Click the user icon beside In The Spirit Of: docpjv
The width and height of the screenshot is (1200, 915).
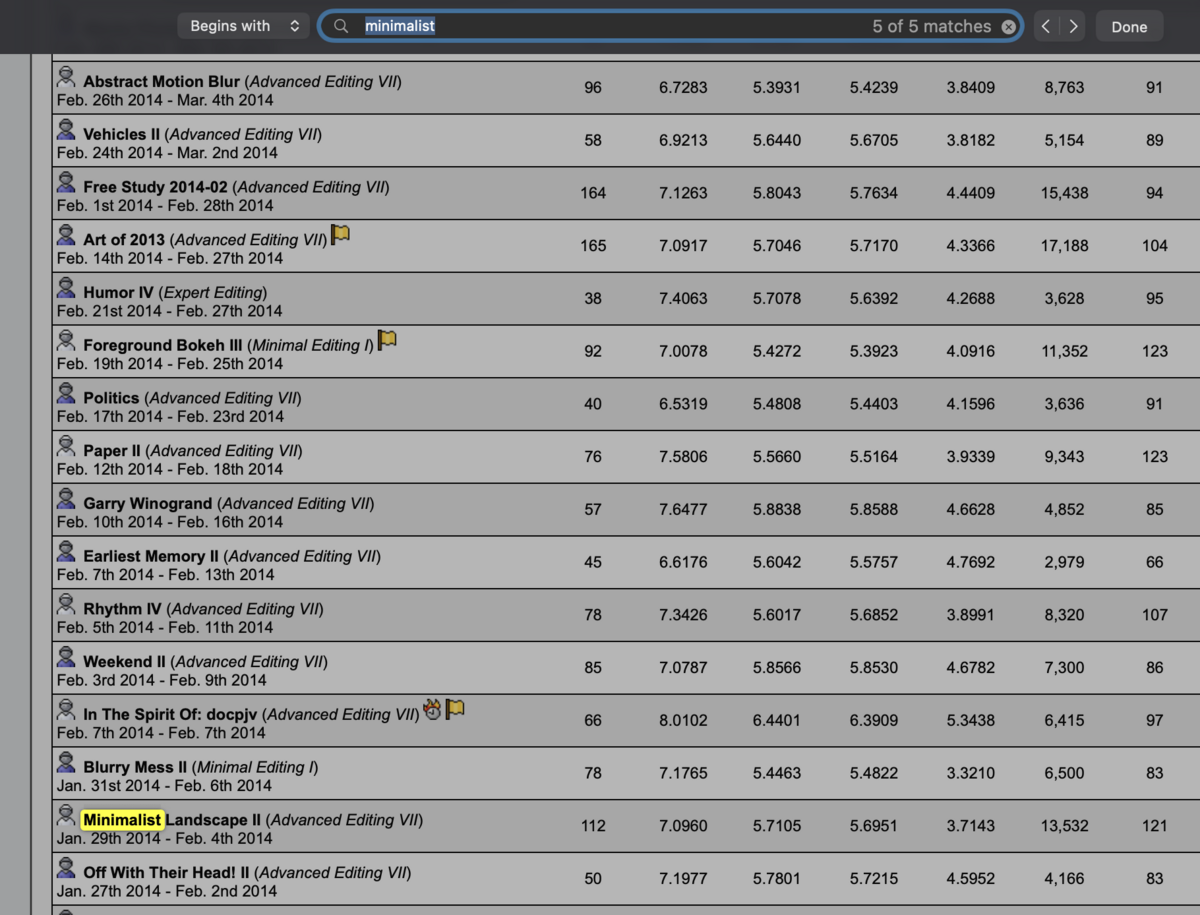(66, 711)
